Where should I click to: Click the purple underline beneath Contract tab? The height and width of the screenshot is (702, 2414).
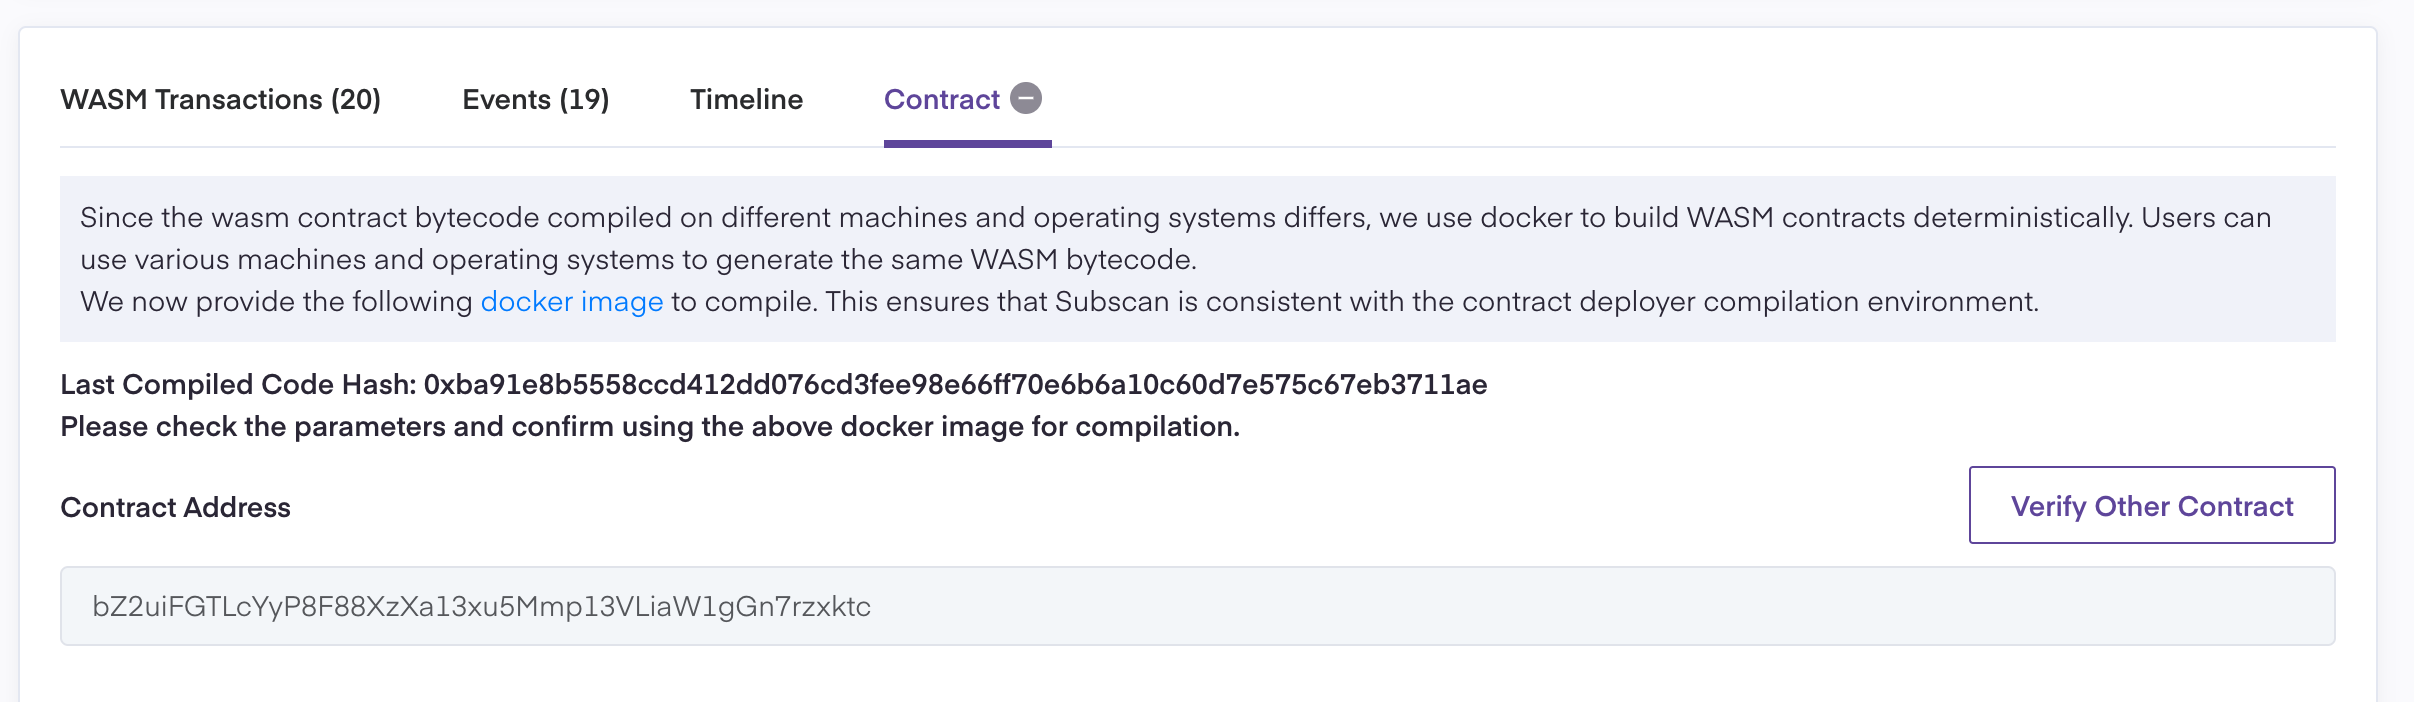coord(967,144)
